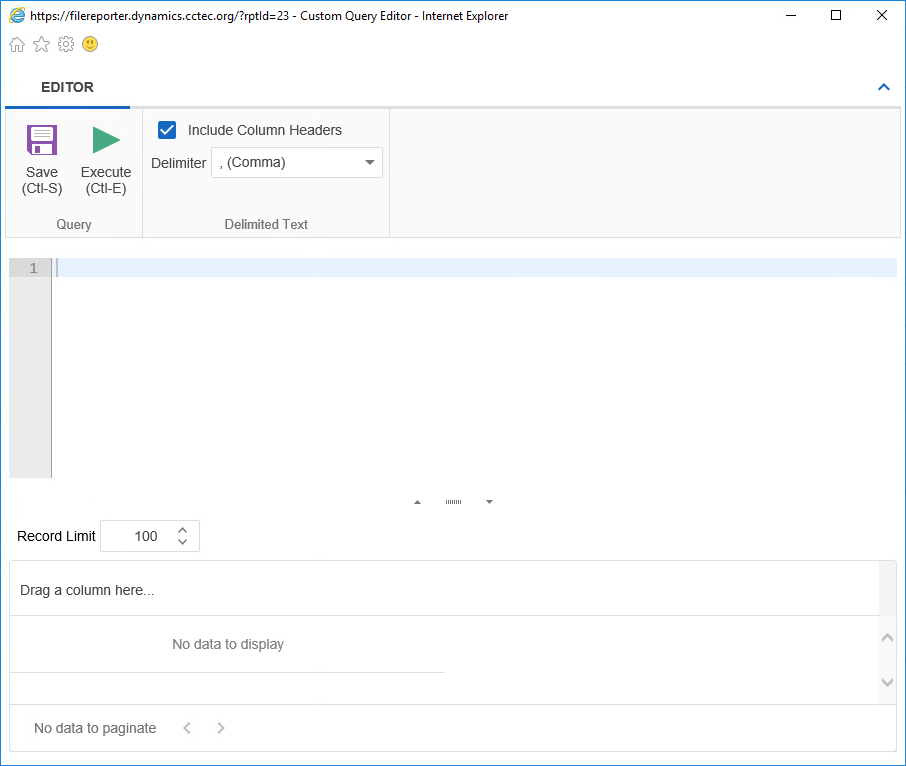
Task: Click the splitter up arrow to collapse editor
Action: pyautogui.click(x=417, y=502)
